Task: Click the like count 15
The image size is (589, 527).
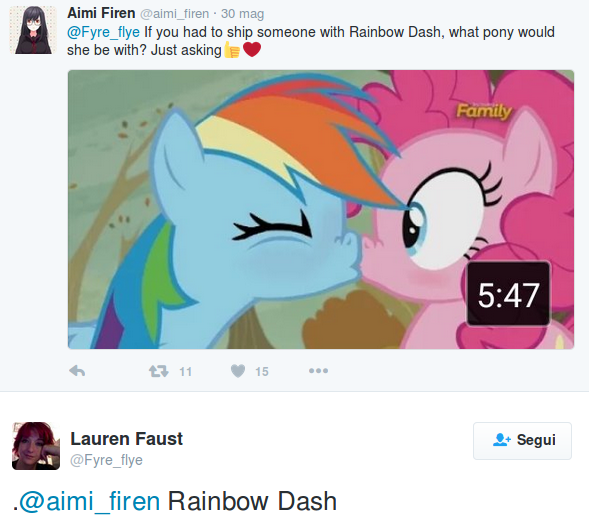Action: coord(262,372)
